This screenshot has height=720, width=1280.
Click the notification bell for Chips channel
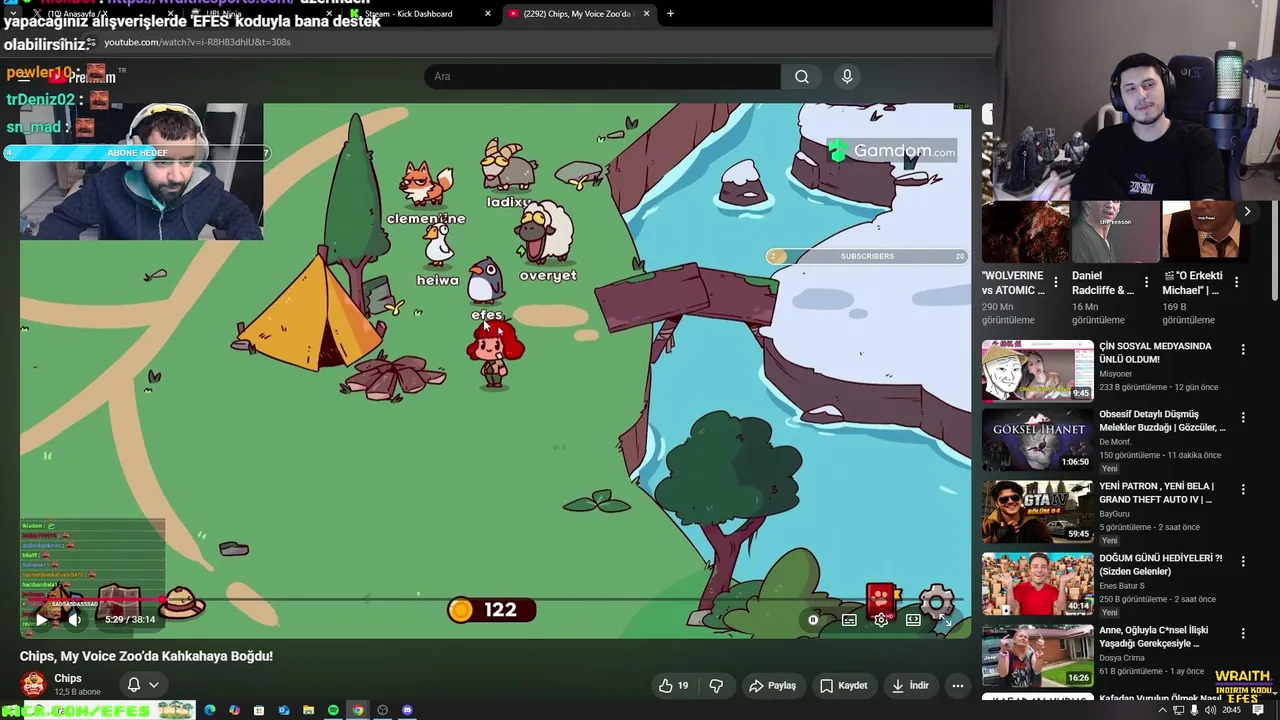click(x=133, y=685)
